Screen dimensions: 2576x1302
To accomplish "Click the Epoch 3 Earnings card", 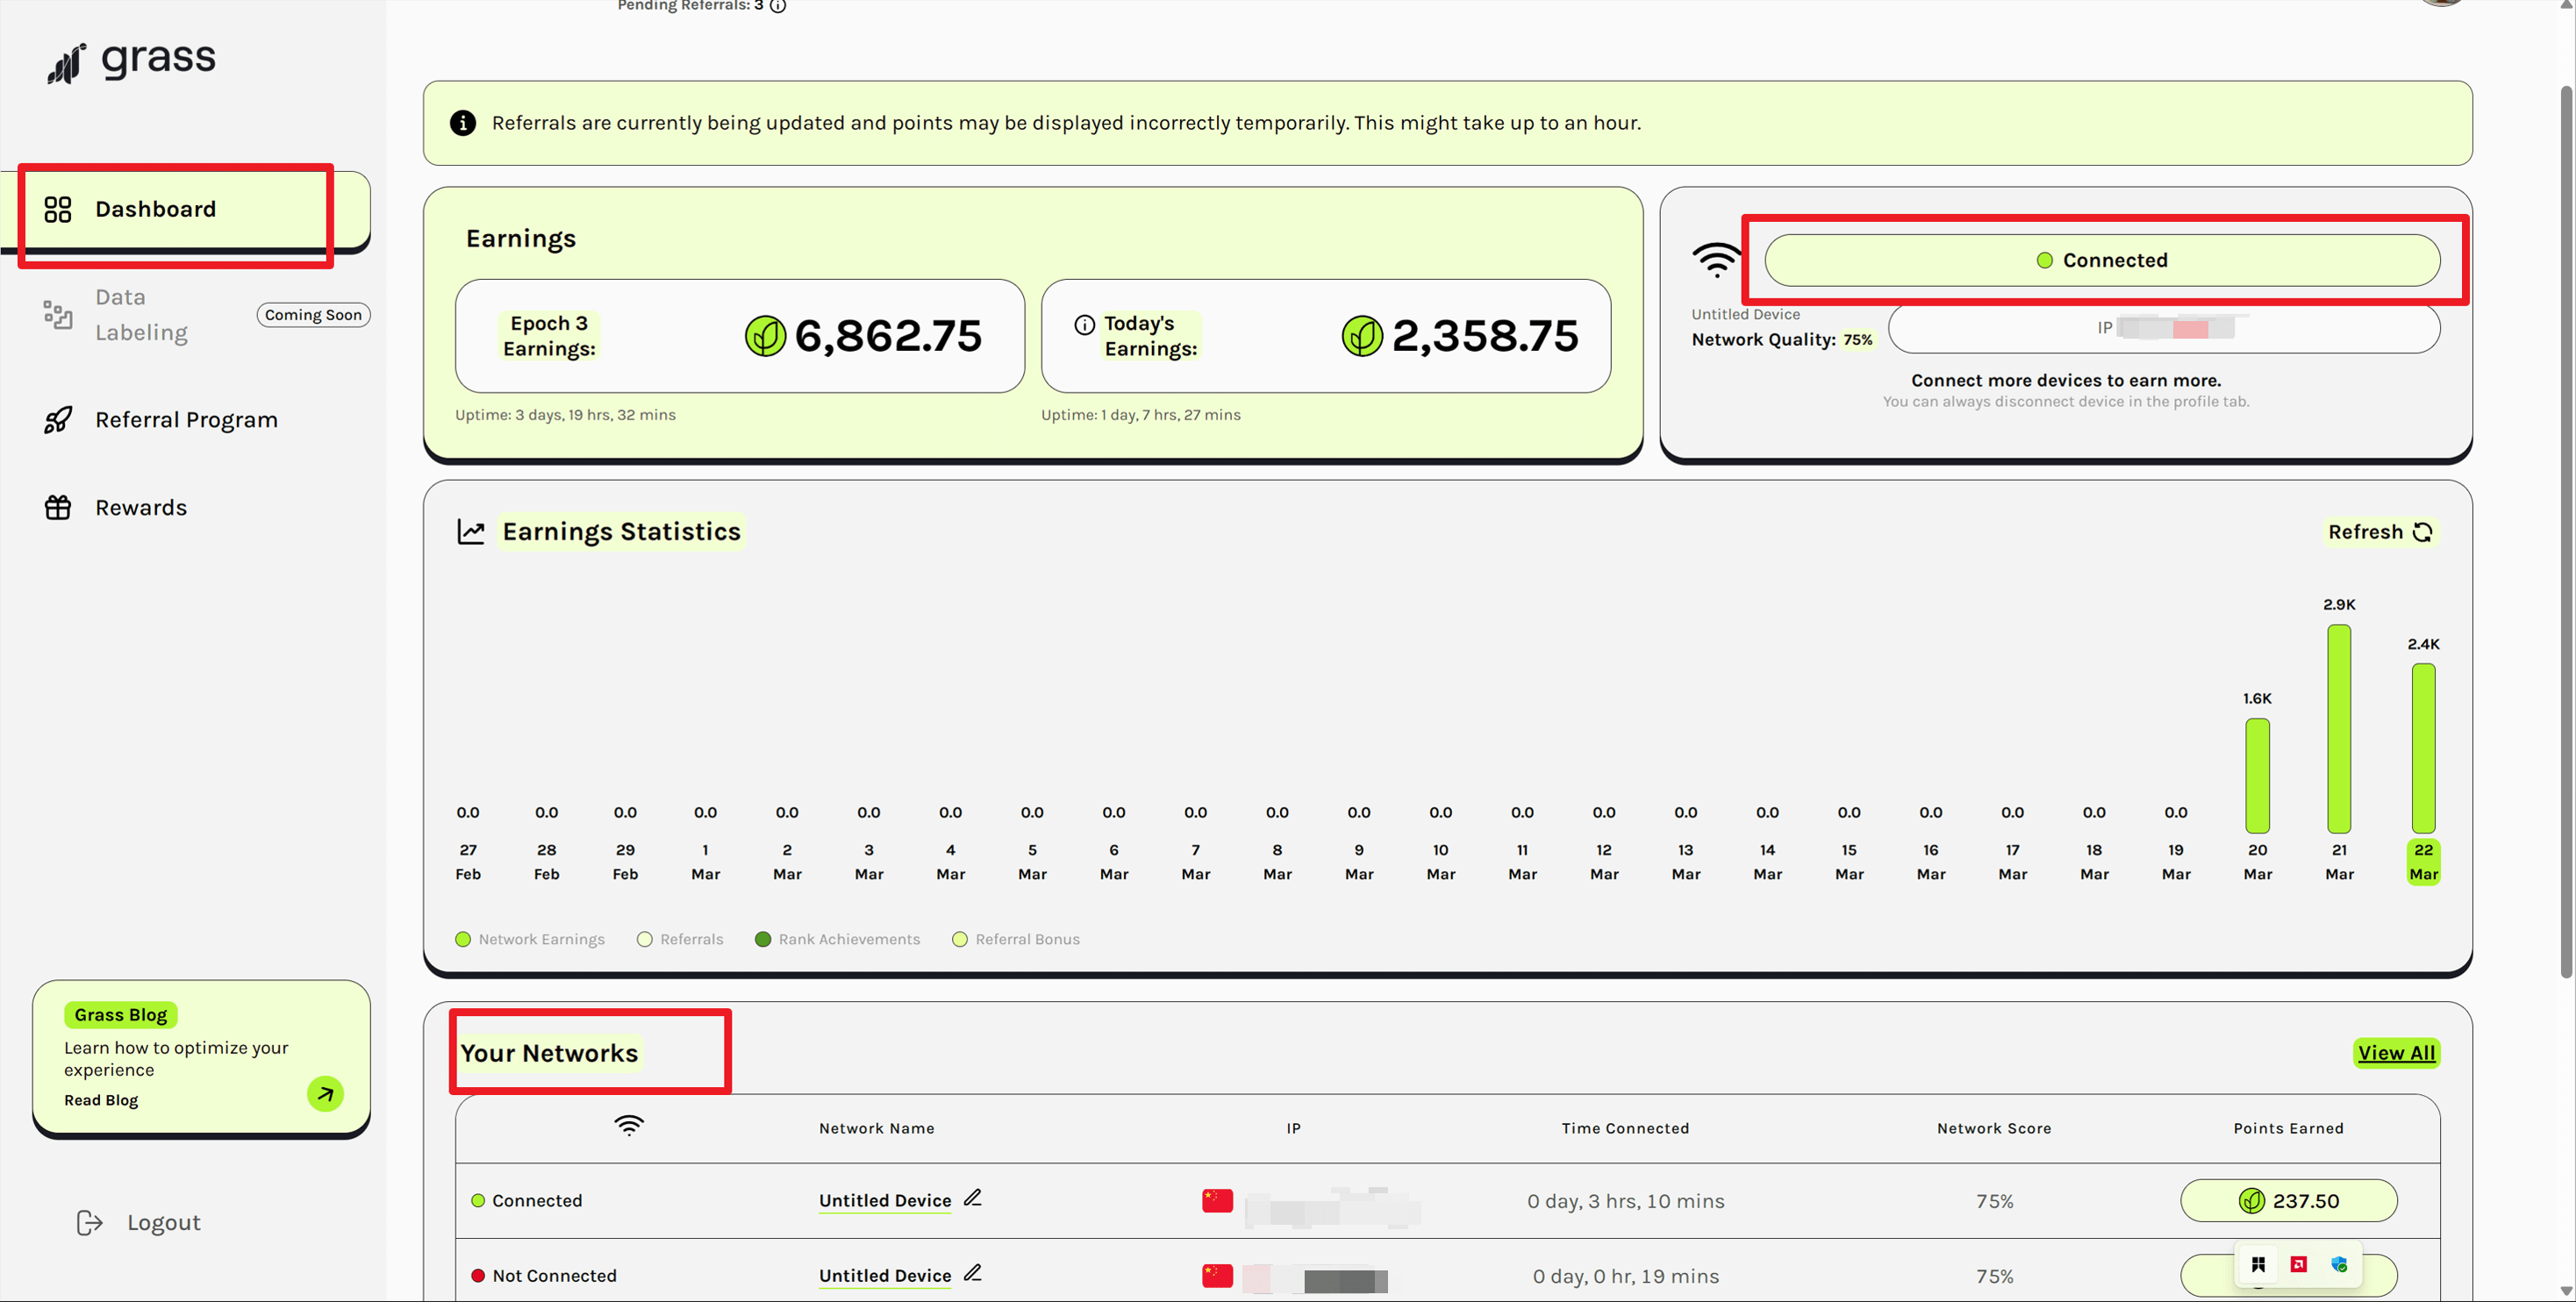I will coord(740,336).
